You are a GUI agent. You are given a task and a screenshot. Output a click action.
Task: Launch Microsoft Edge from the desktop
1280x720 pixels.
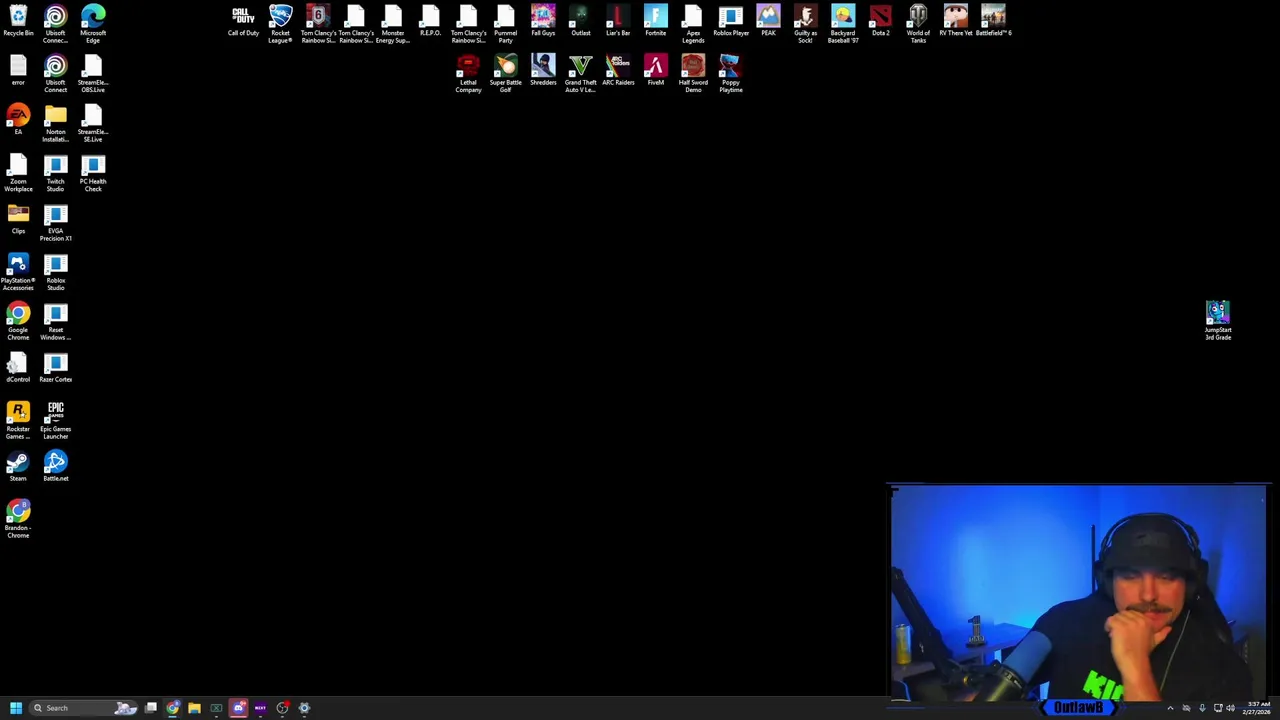pyautogui.click(x=93, y=24)
